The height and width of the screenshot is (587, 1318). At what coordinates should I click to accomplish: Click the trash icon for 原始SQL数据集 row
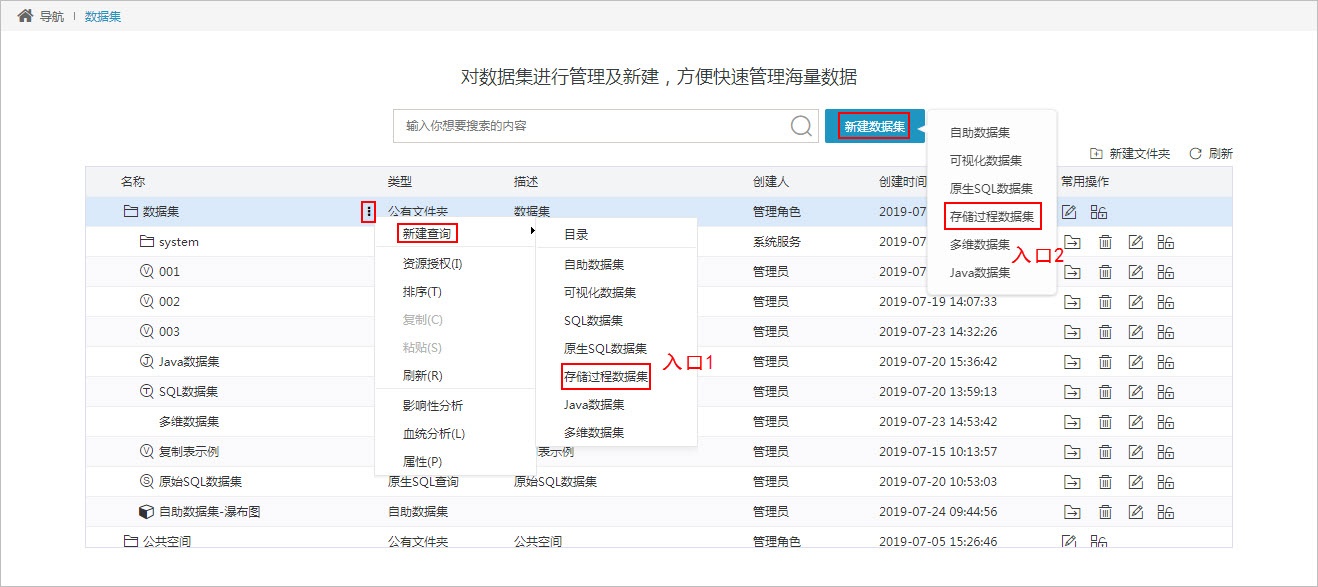[x=1105, y=482]
